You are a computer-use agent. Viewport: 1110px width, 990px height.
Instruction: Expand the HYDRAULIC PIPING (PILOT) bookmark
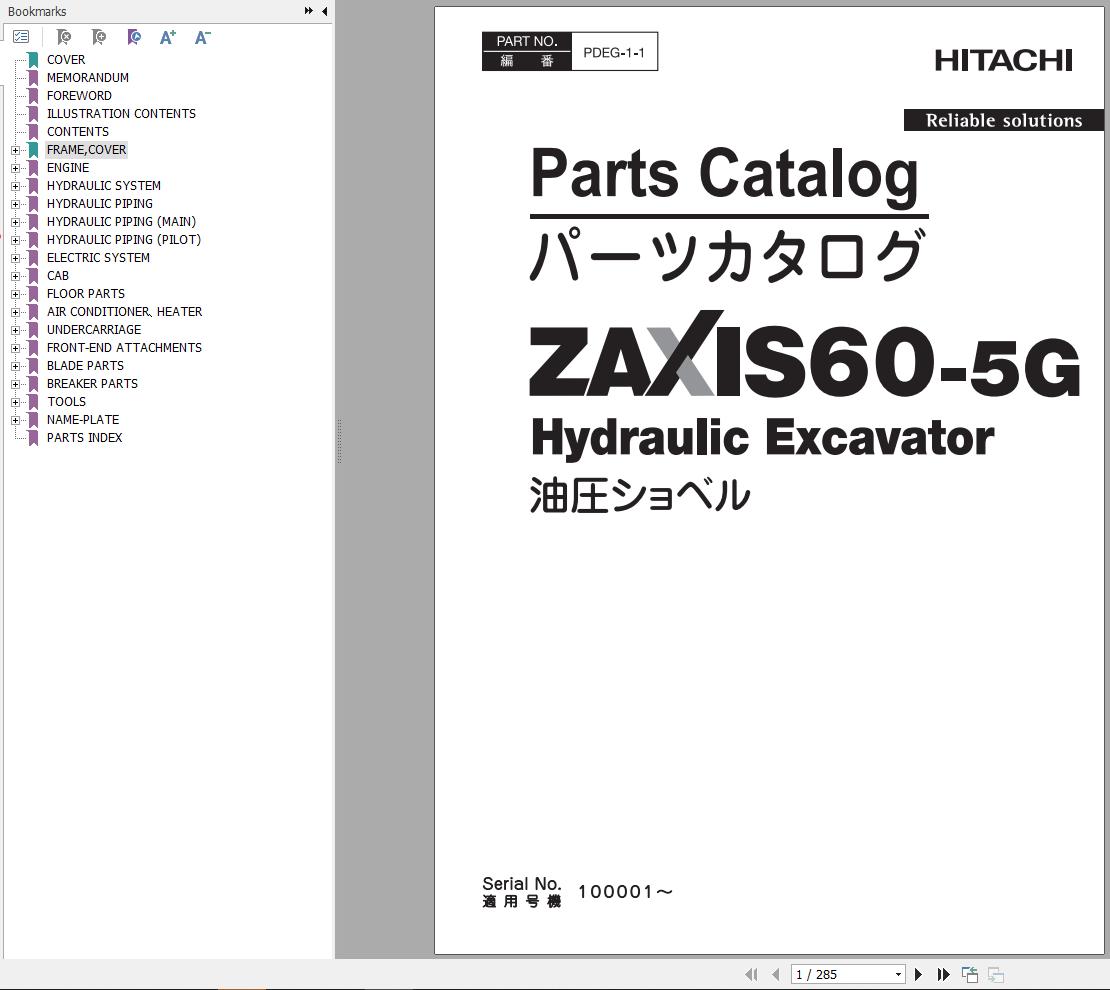[x=16, y=240]
